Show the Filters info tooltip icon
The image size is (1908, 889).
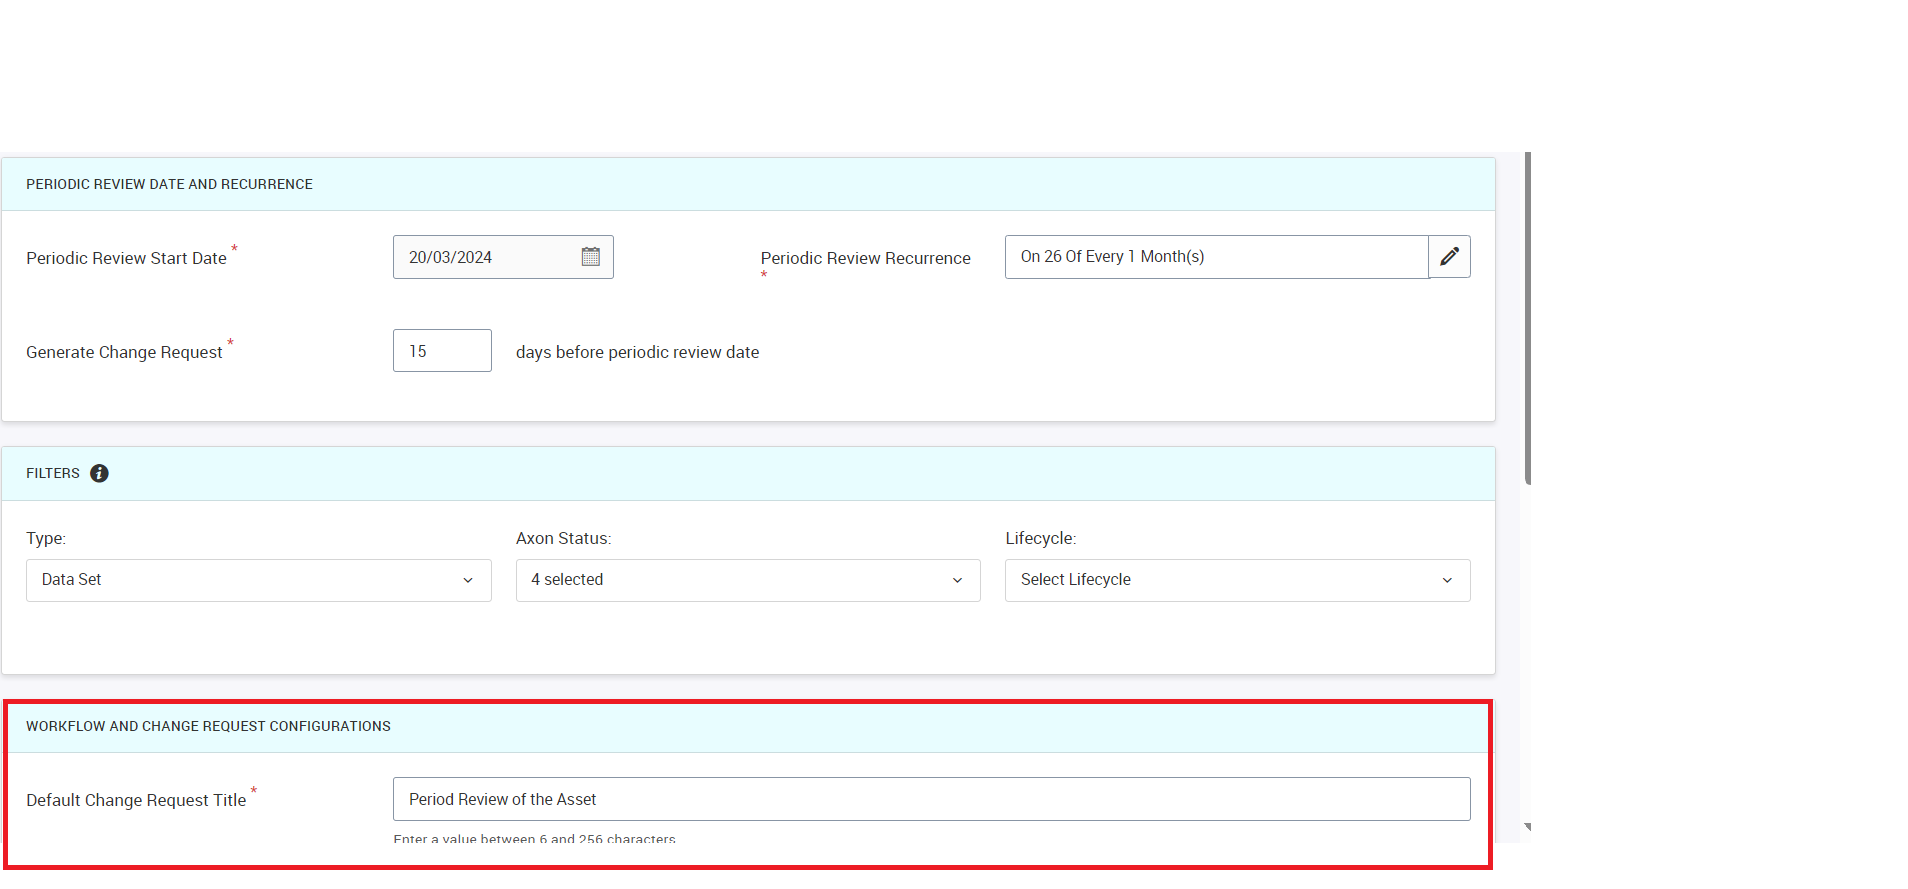[x=99, y=474]
